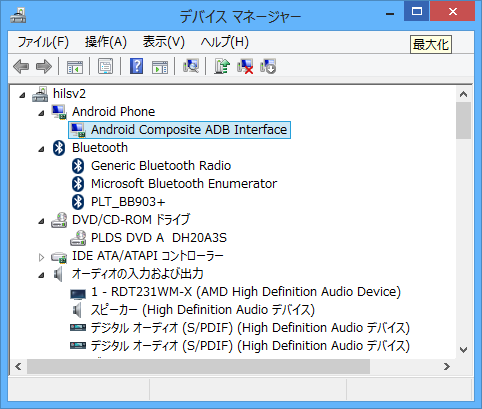
Task: Select オーディオの入力および出力 label
Action: [x=138, y=274]
